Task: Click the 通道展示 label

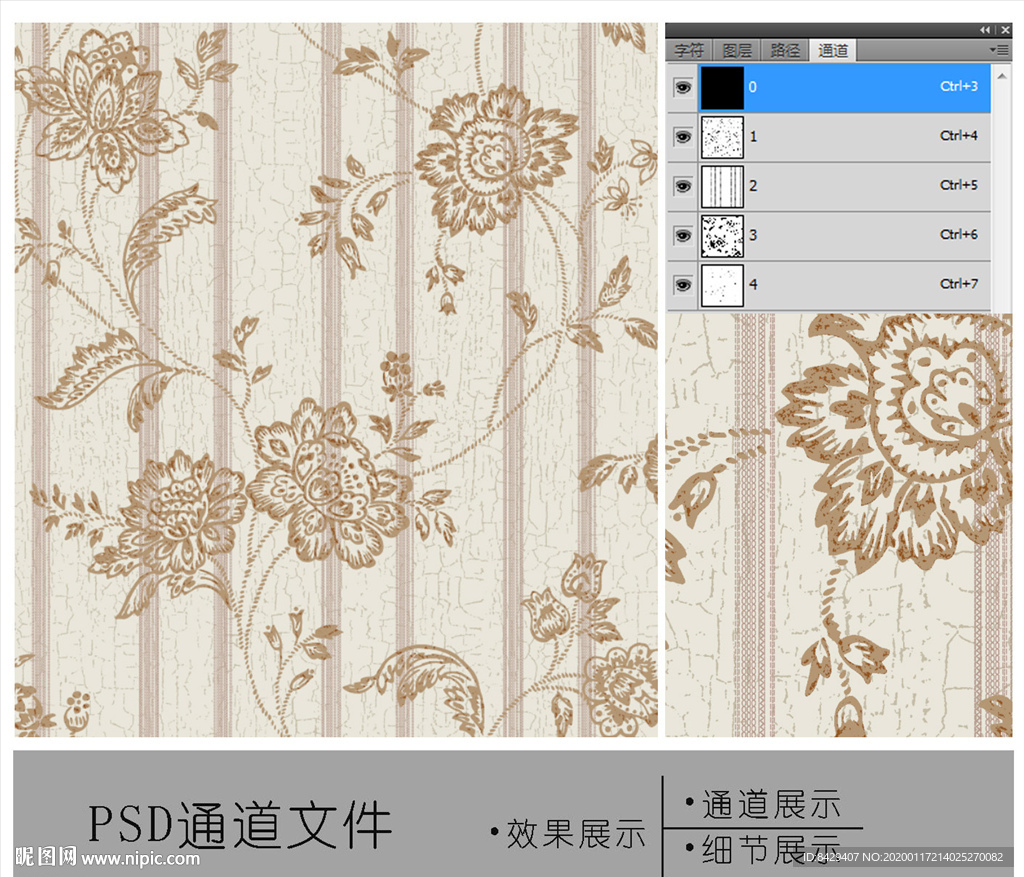Action: coord(771,804)
